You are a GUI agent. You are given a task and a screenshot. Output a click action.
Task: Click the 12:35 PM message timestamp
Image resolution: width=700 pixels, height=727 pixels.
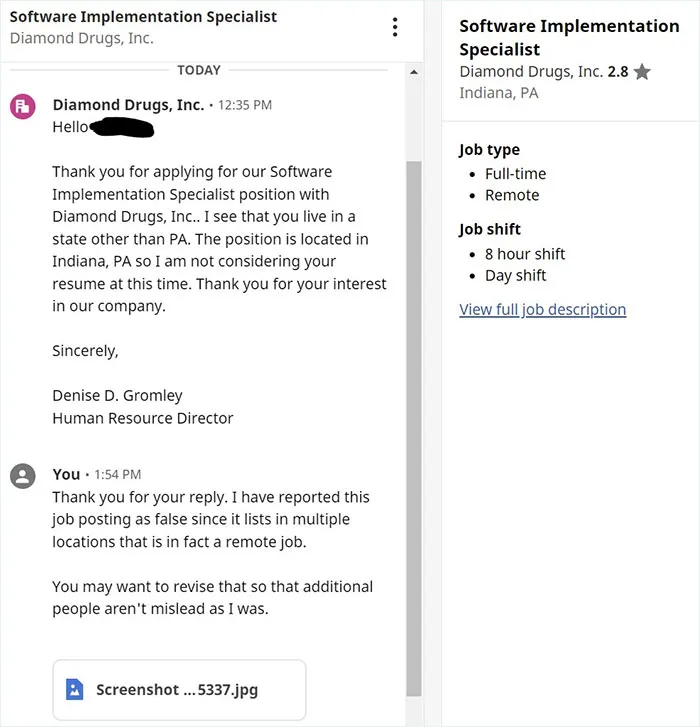(x=245, y=105)
